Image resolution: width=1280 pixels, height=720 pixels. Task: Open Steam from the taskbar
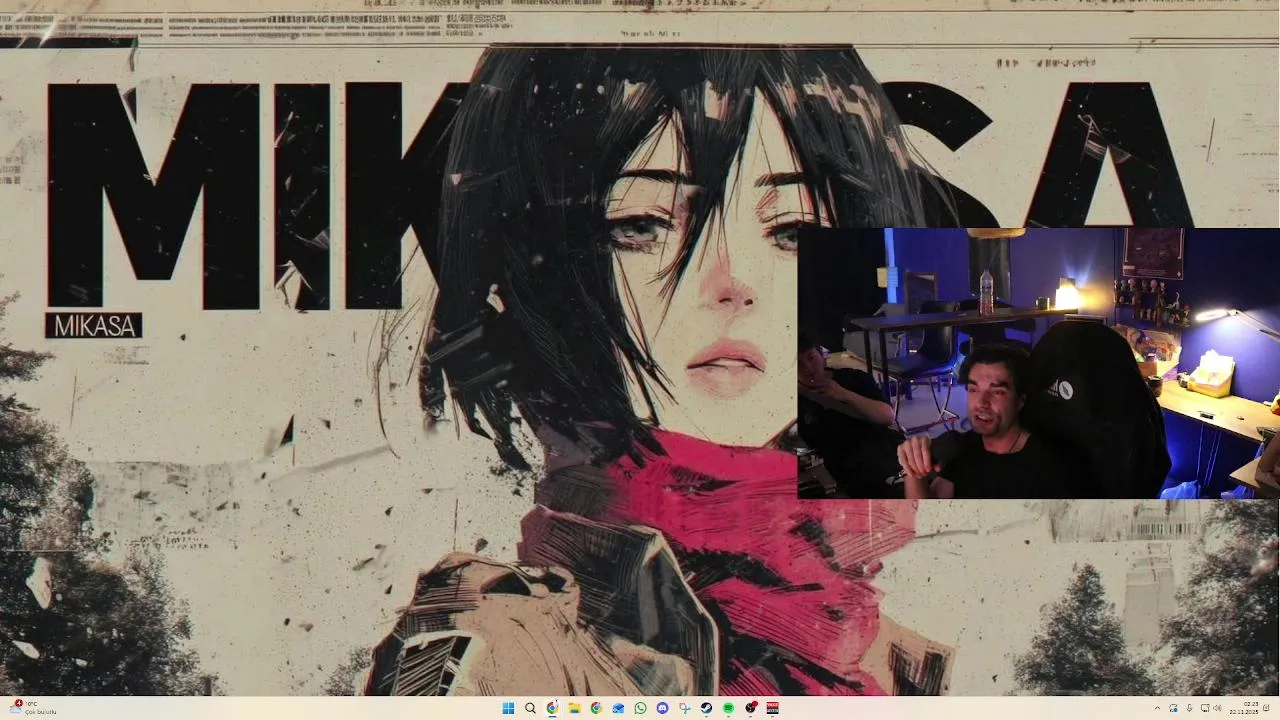coord(706,708)
